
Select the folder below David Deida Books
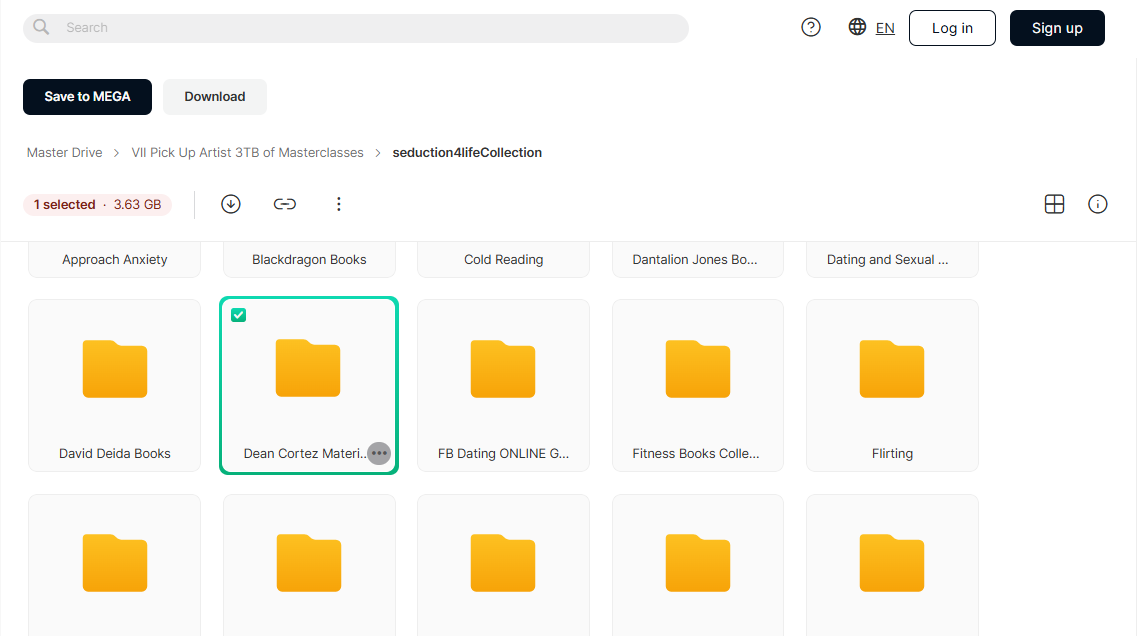pos(115,563)
